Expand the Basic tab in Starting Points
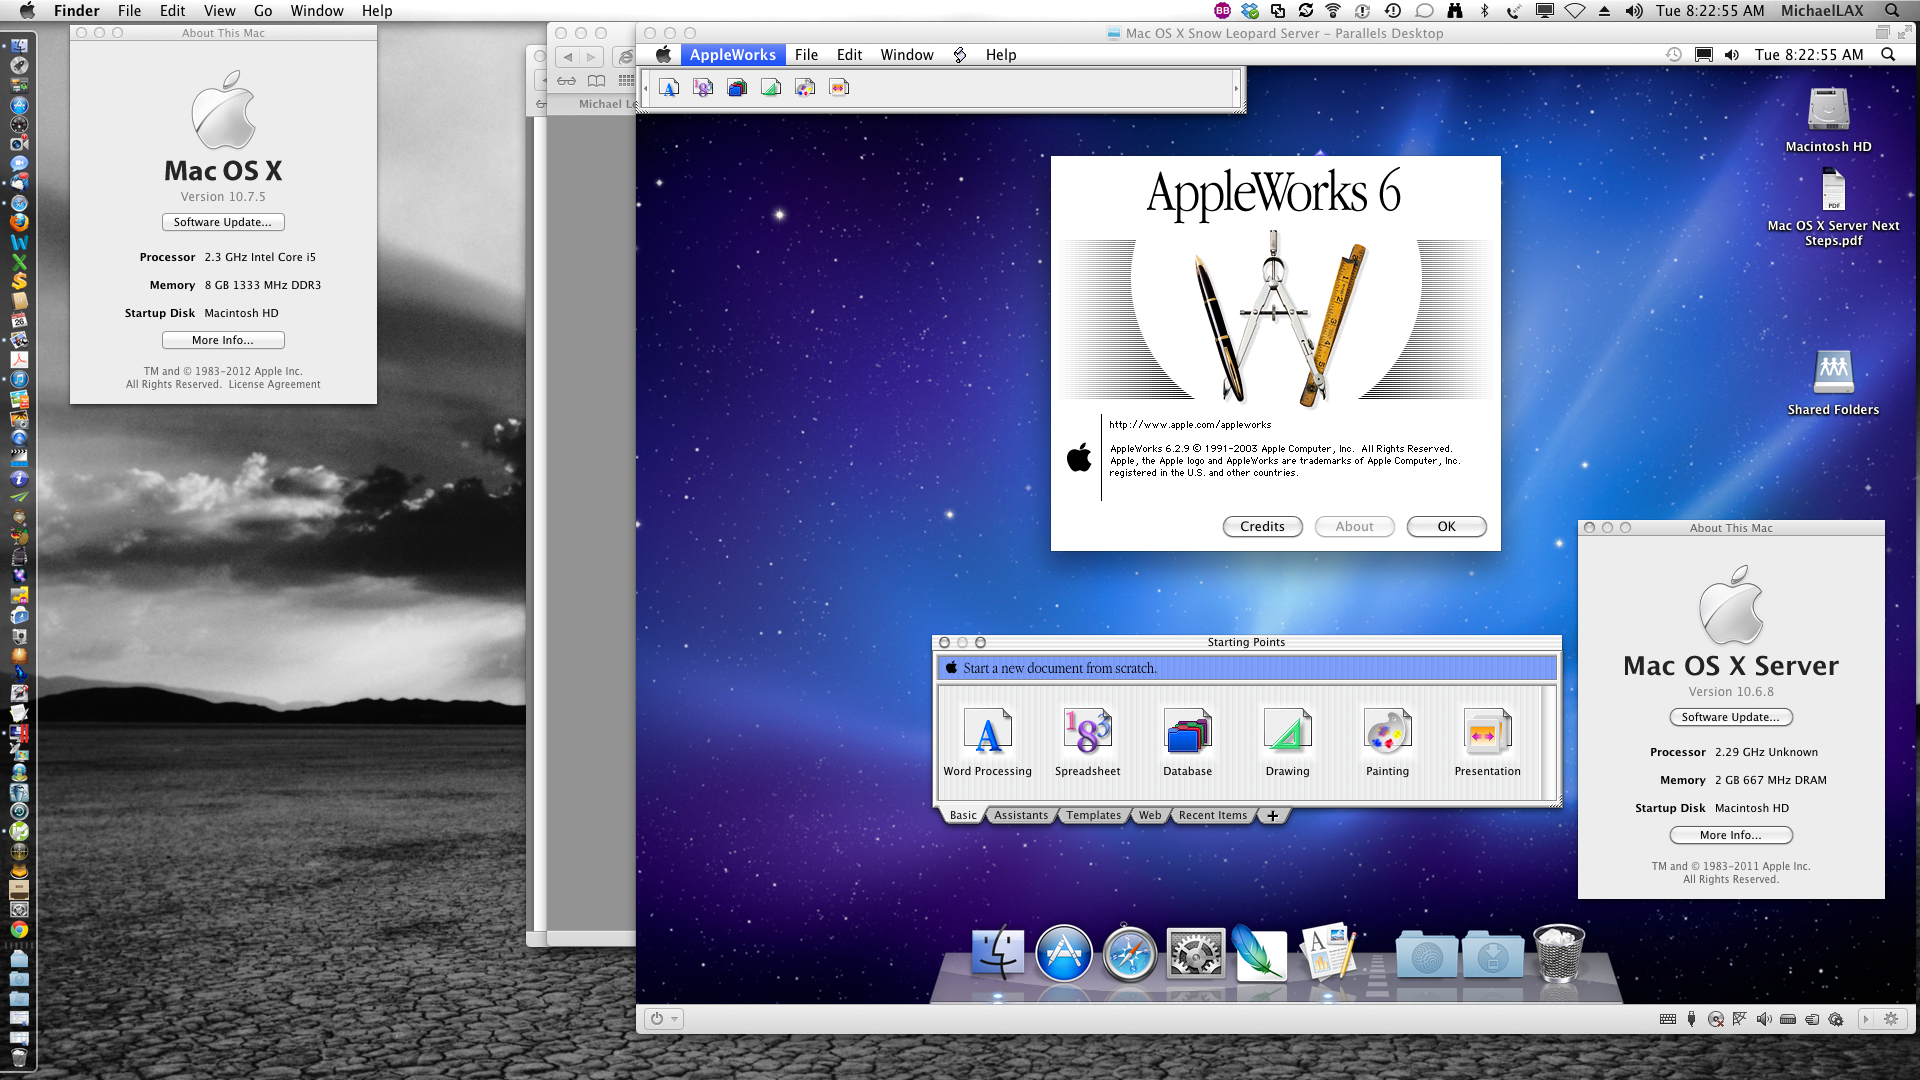 [963, 815]
